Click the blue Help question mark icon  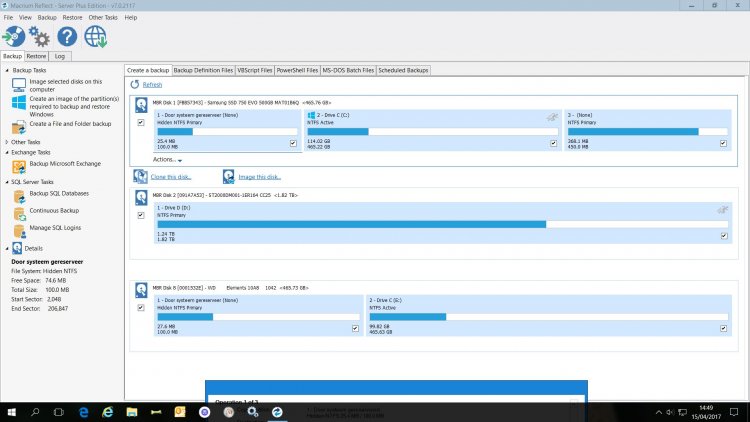point(67,37)
